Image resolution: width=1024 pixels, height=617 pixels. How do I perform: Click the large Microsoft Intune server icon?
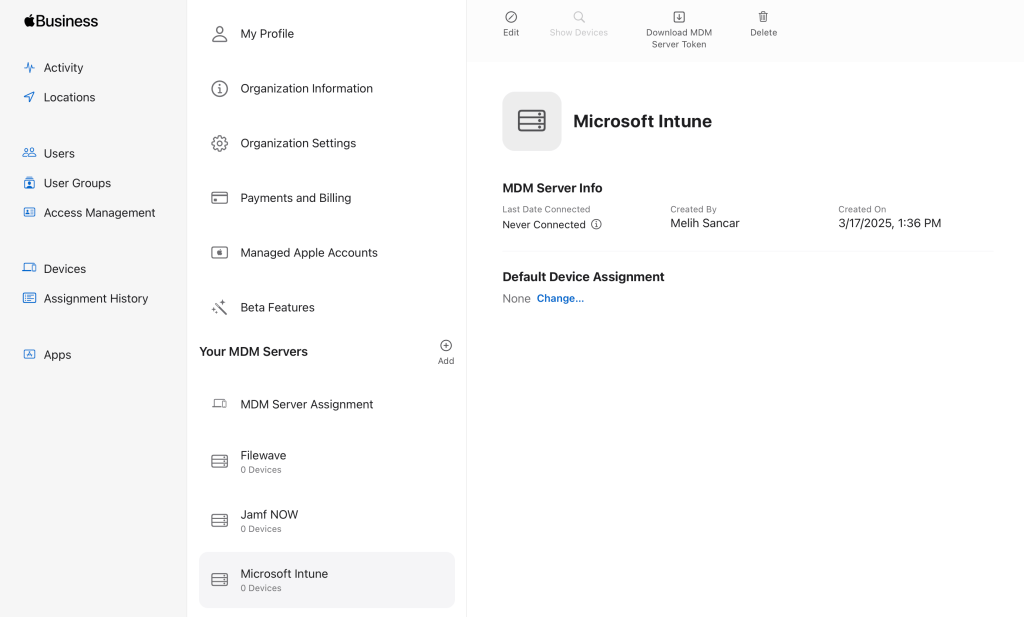click(532, 121)
